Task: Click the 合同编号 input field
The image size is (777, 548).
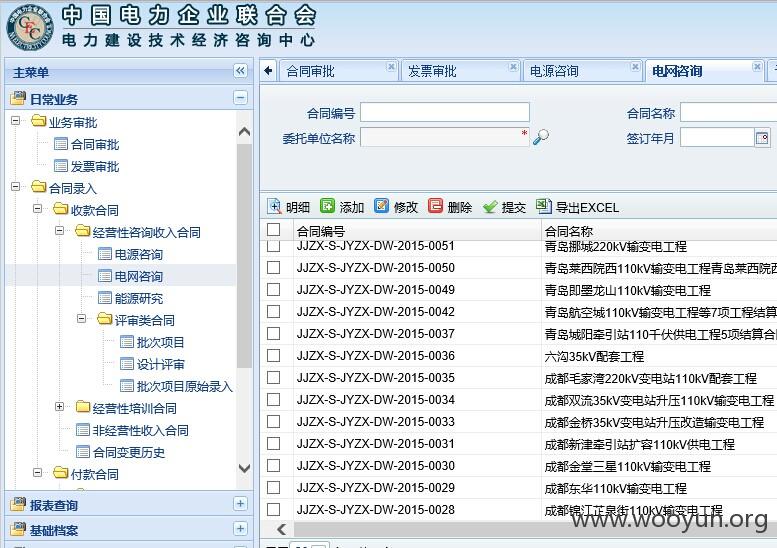Action: coord(444,112)
